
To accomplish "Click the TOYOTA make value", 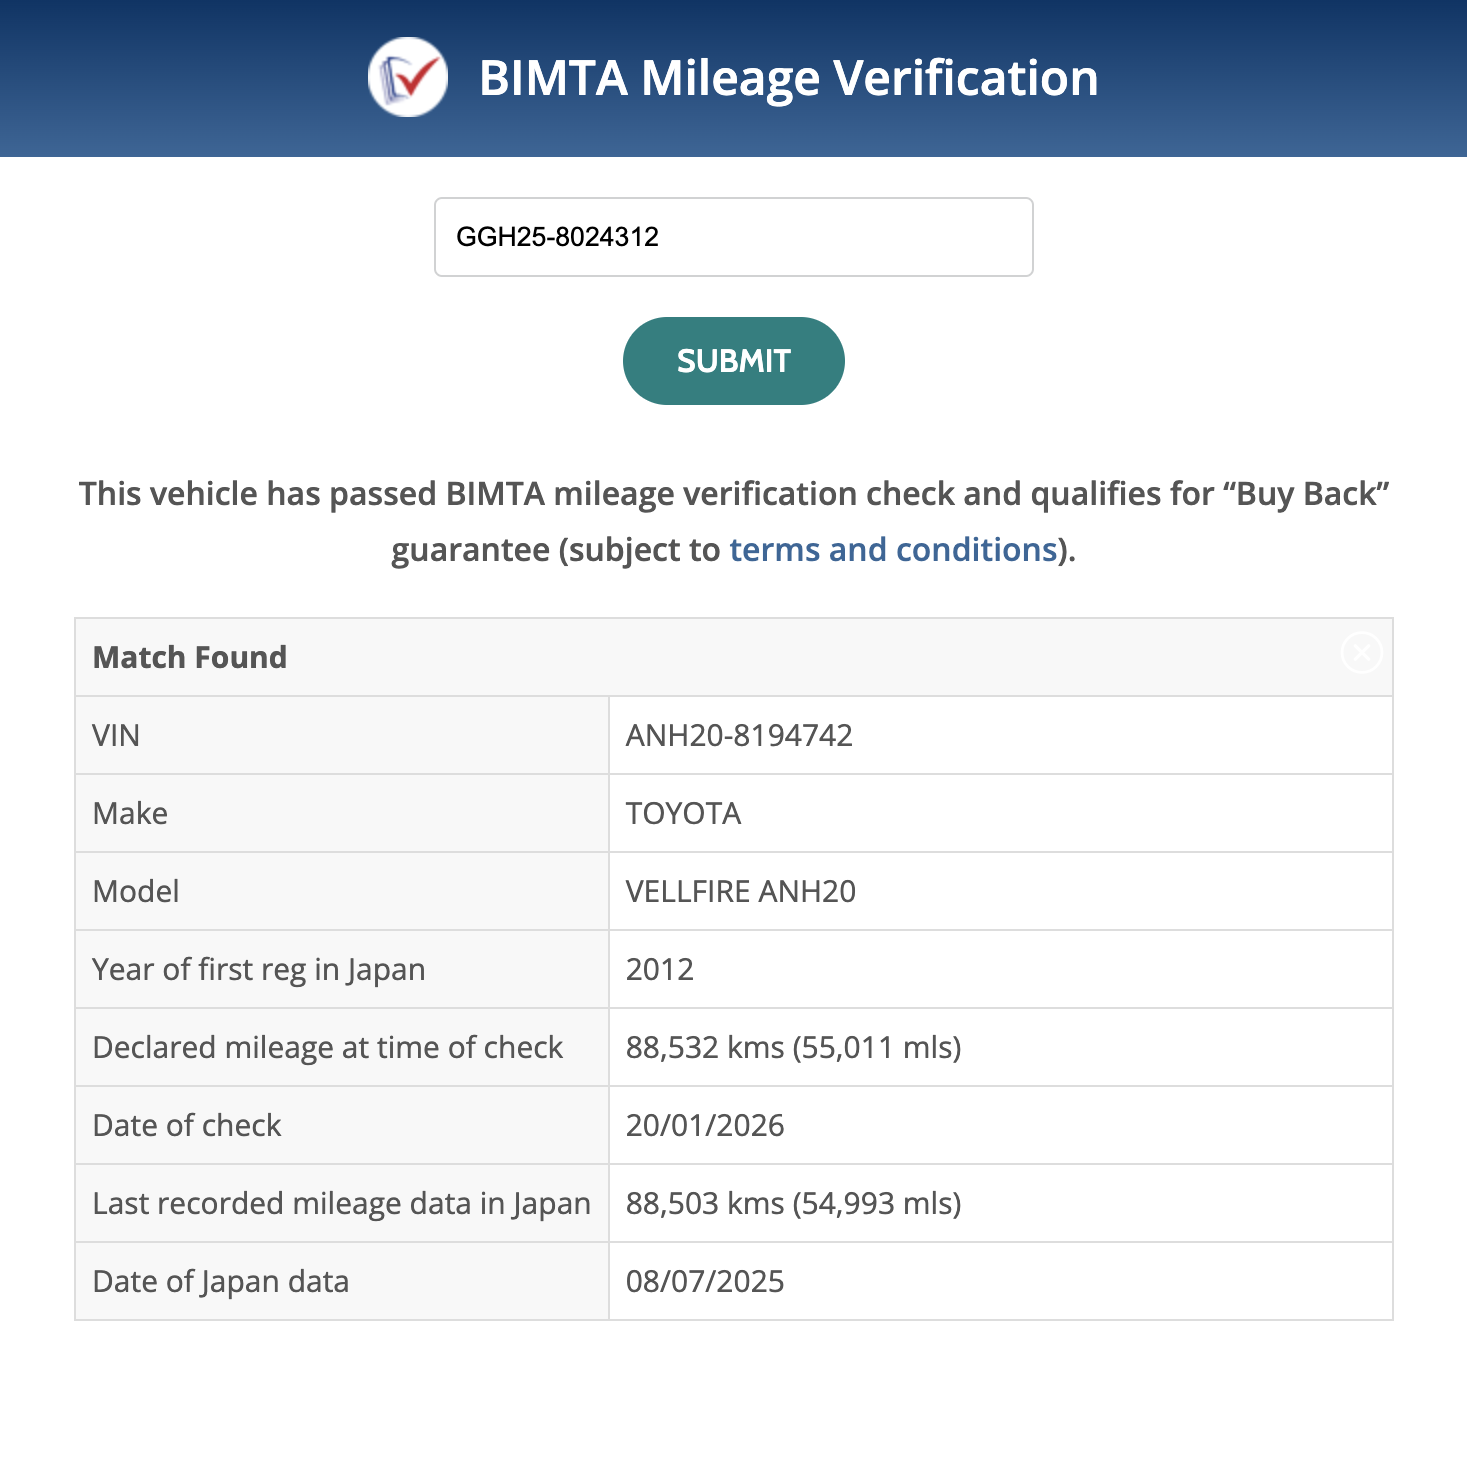I will (683, 814).
